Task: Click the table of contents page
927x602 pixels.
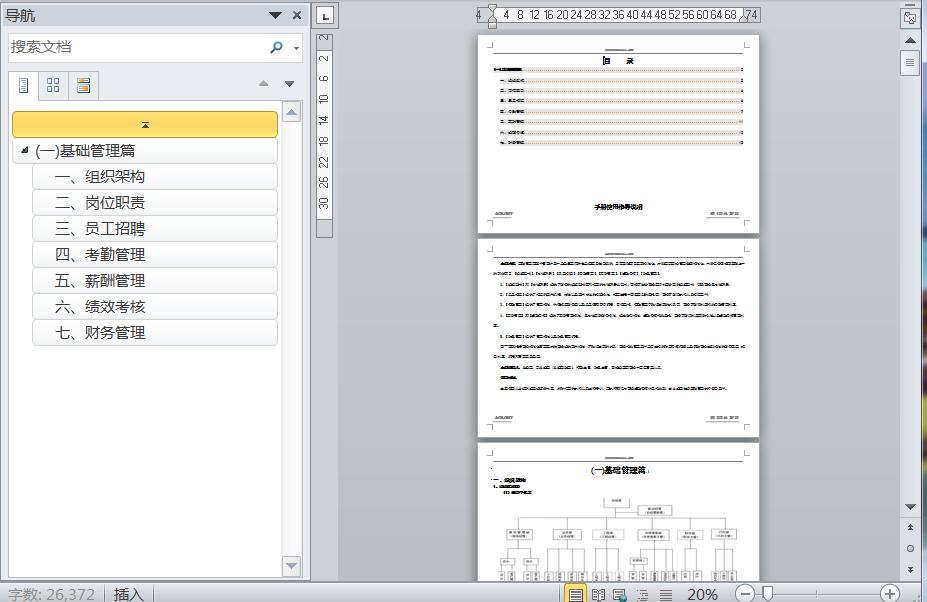Action: click(x=618, y=134)
